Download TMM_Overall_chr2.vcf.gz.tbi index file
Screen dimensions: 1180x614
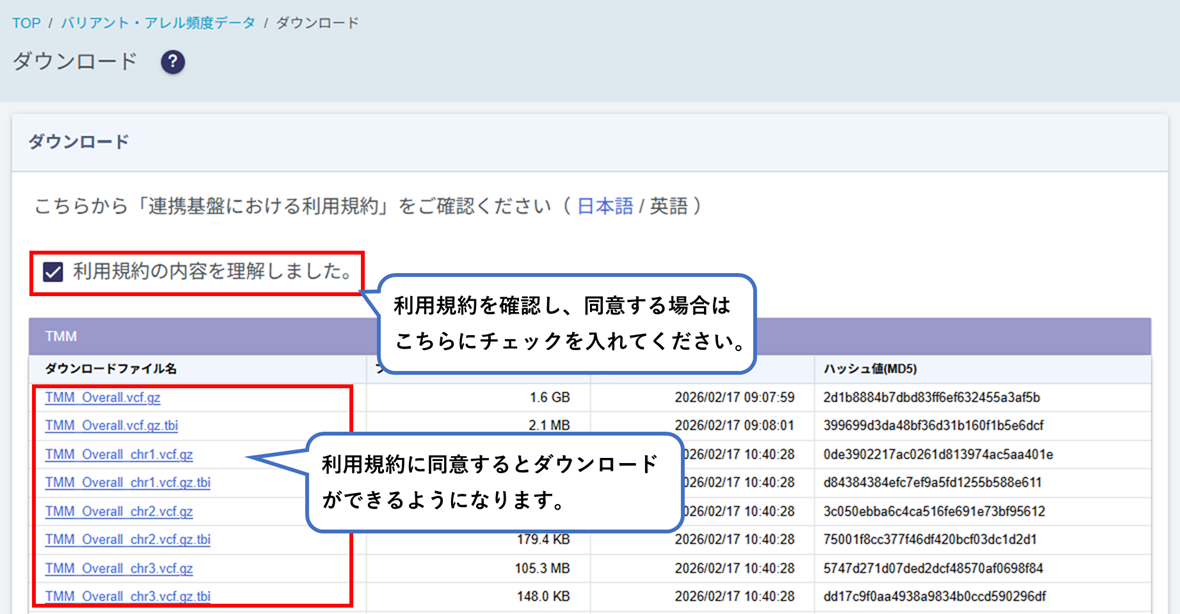pyautogui.click(x=128, y=540)
